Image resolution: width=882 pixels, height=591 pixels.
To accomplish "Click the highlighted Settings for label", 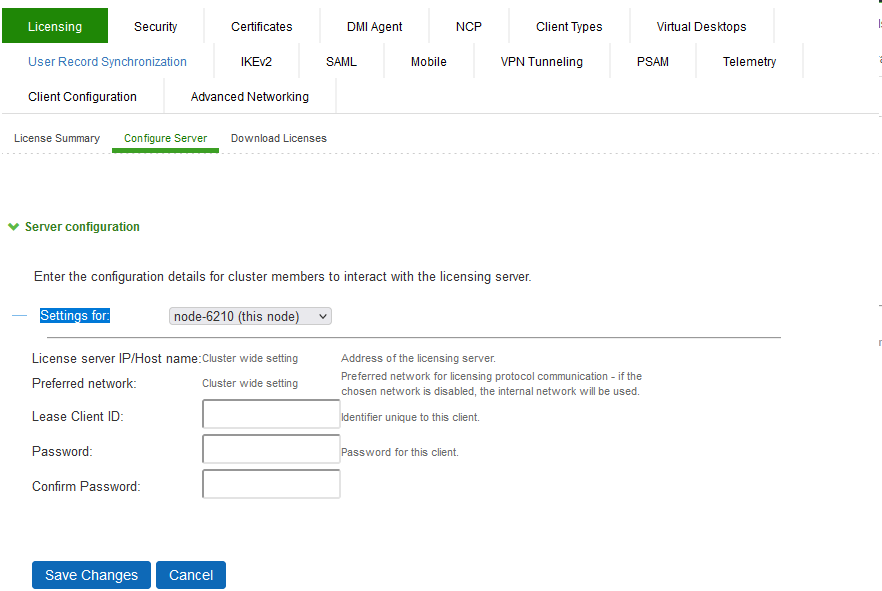I will pyautogui.click(x=75, y=315).
